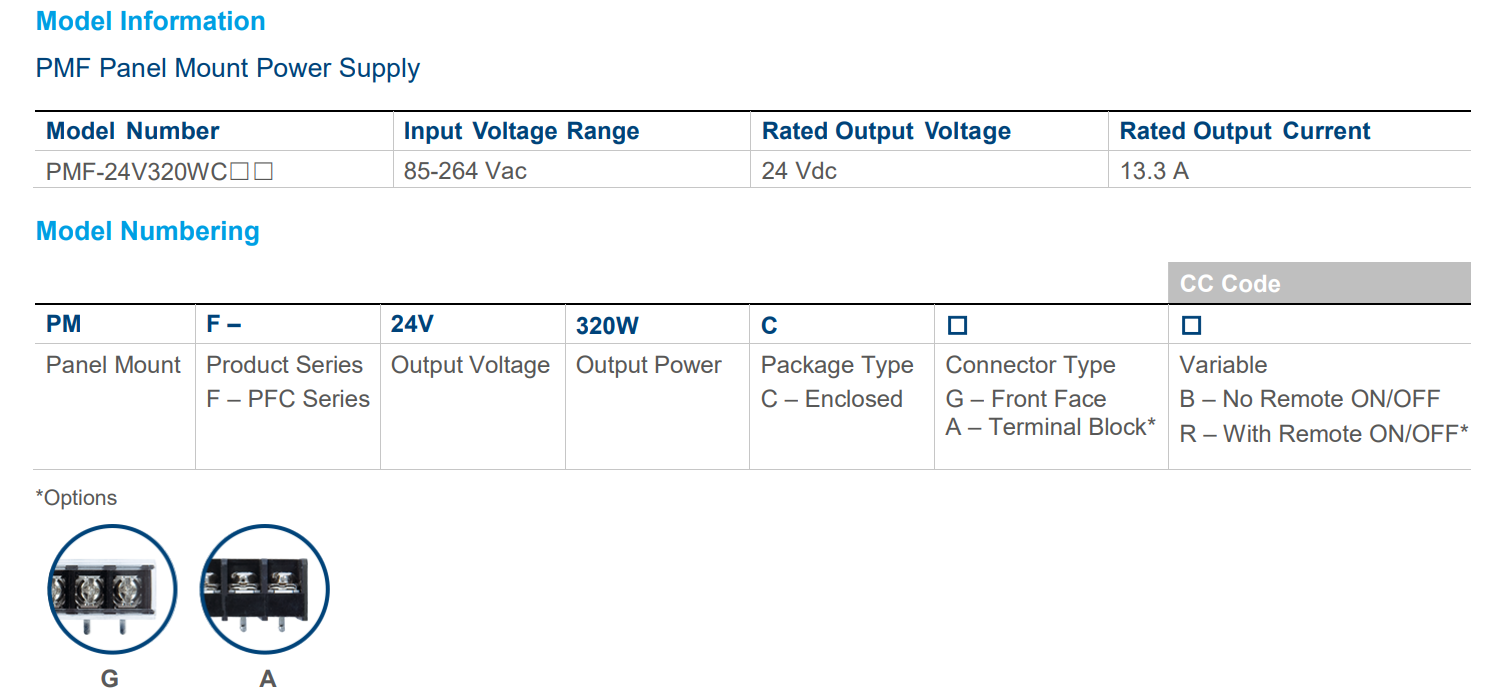Select the PMF-24V320WC model number cell
Image resolution: width=1512 pixels, height=691 pixels.
click(x=159, y=171)
